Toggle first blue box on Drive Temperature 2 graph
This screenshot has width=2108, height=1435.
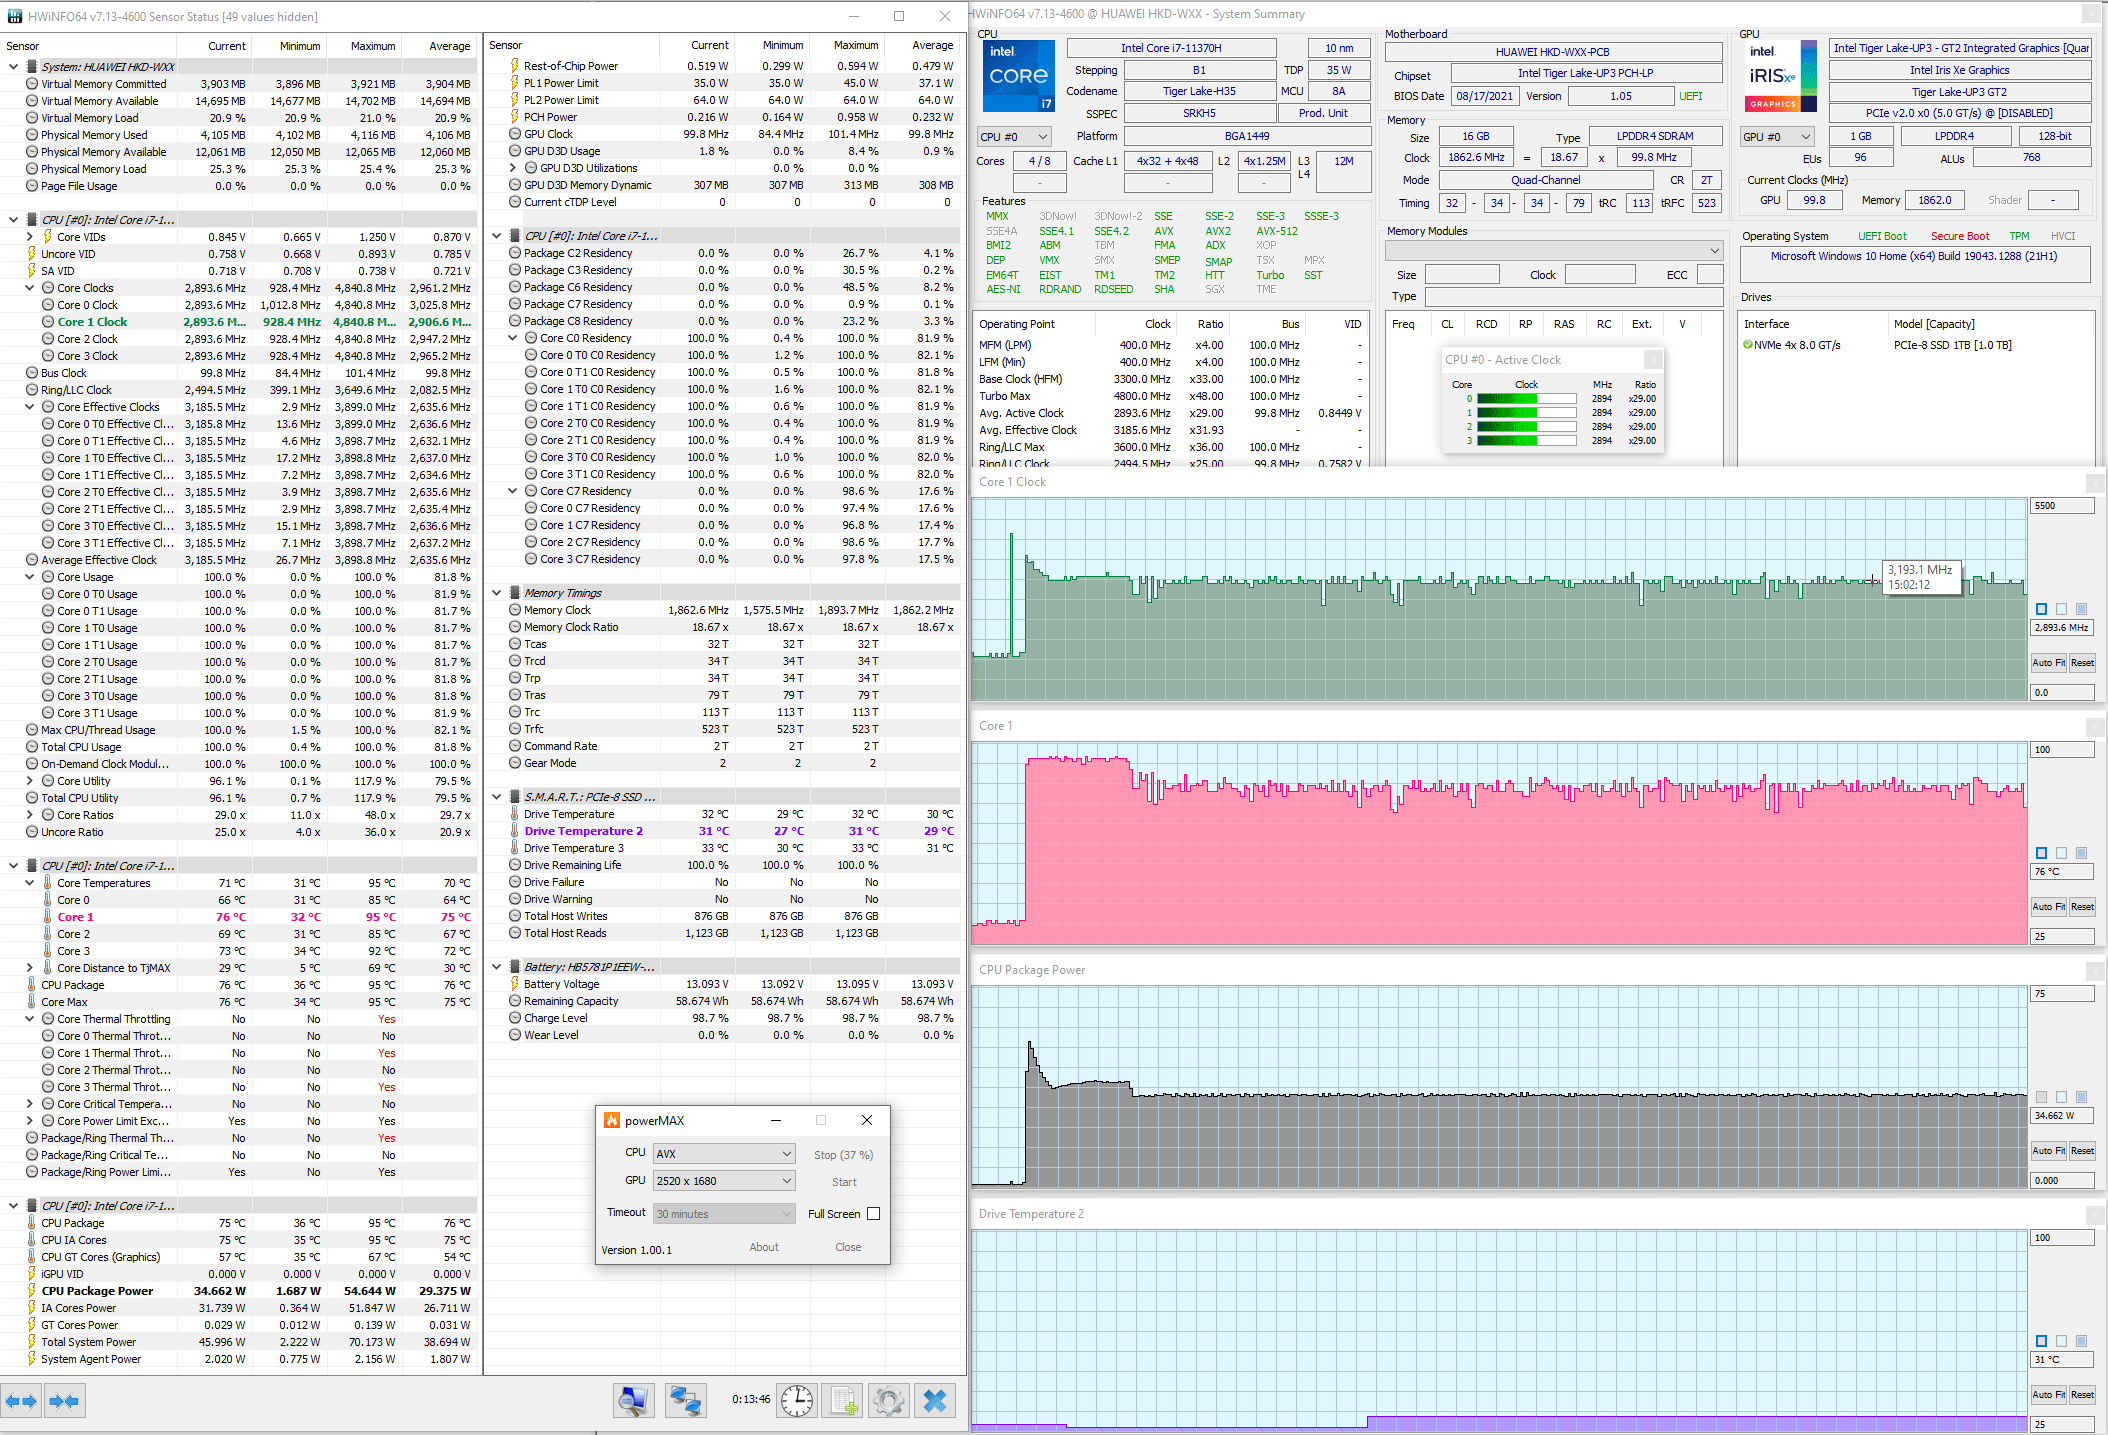[x=2041, y=1341]
